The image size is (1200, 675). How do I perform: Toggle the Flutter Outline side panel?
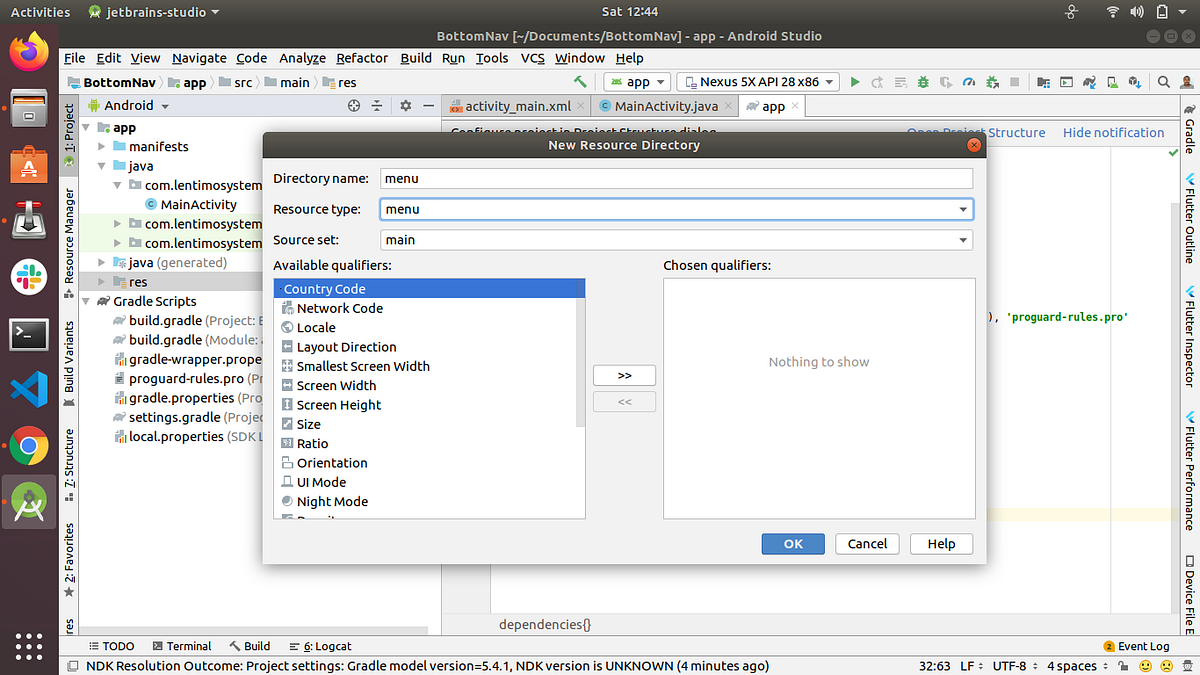(1190, 217)
